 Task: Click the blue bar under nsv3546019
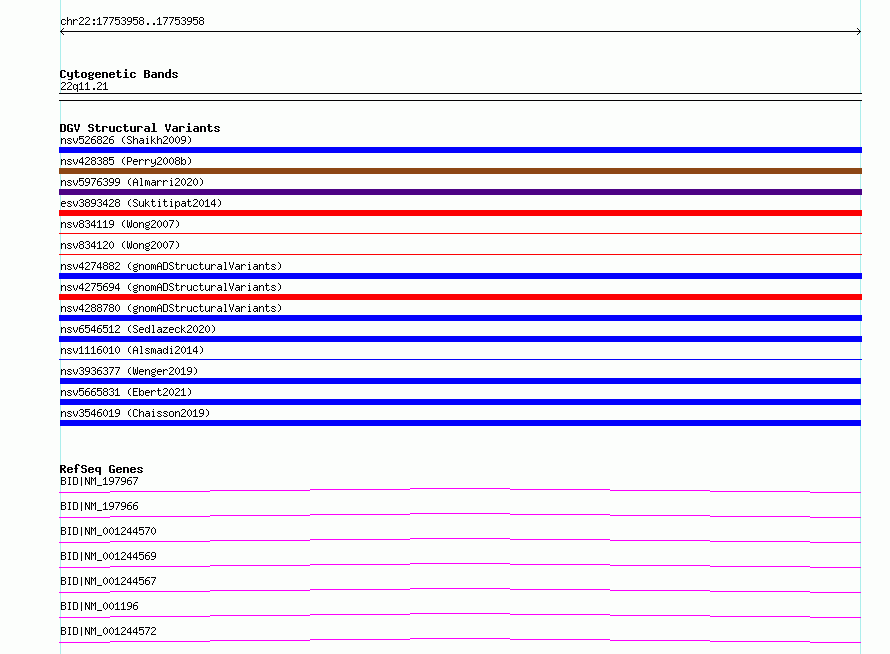(460, 423)
